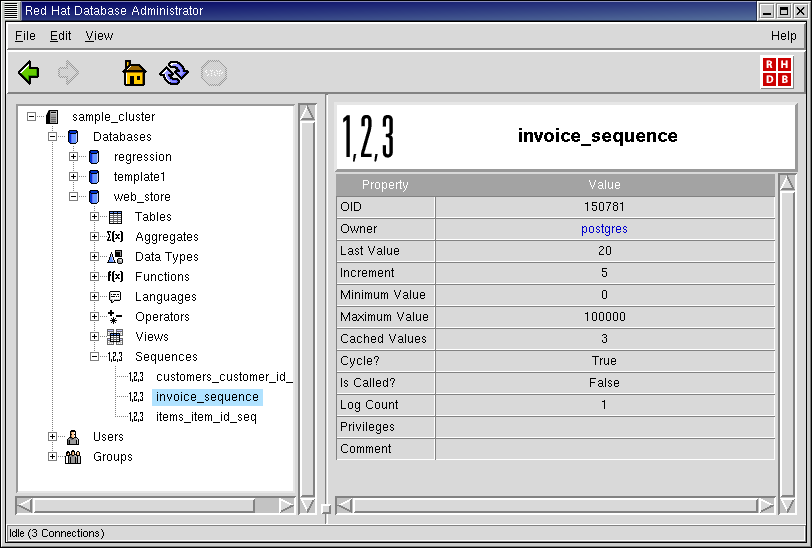
Task: Click the regression database icon
Action: pos(94,157)
